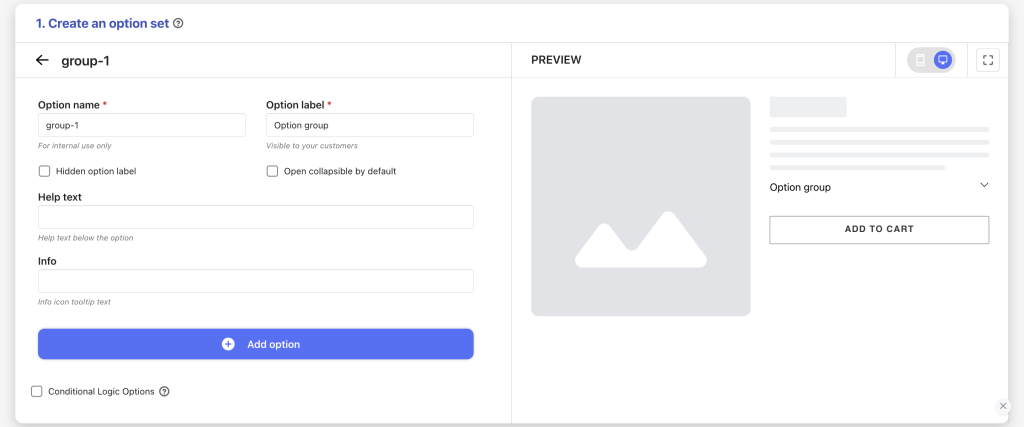Click into the Help text field

point(255,217)
